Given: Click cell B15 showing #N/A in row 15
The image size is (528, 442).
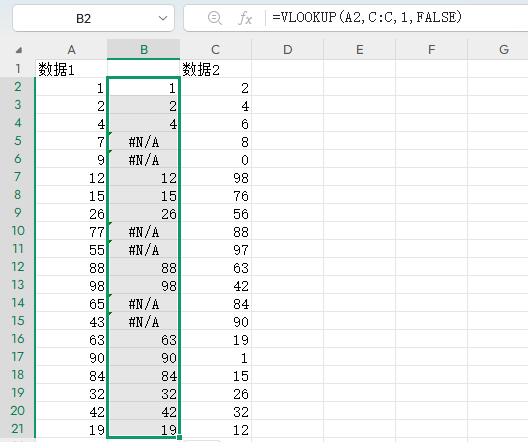Looking at the screenshot, I should tap(144, 321).
